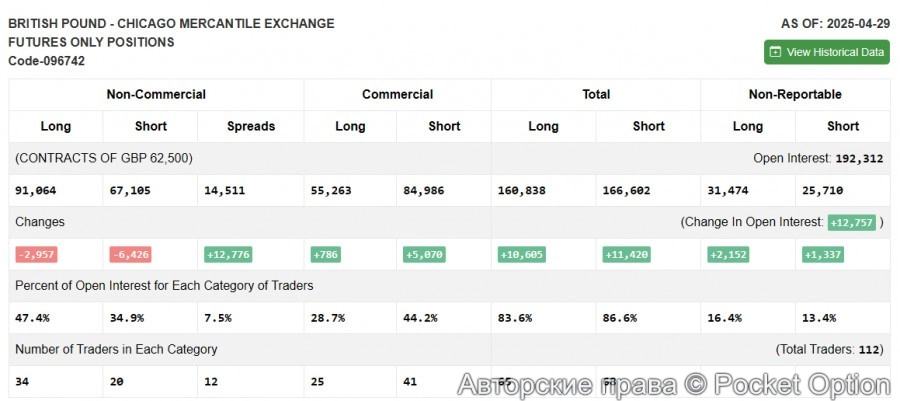Click the Spreads column header
The image size is (900, 401).
pyautogui.click(x=250, y=126)
